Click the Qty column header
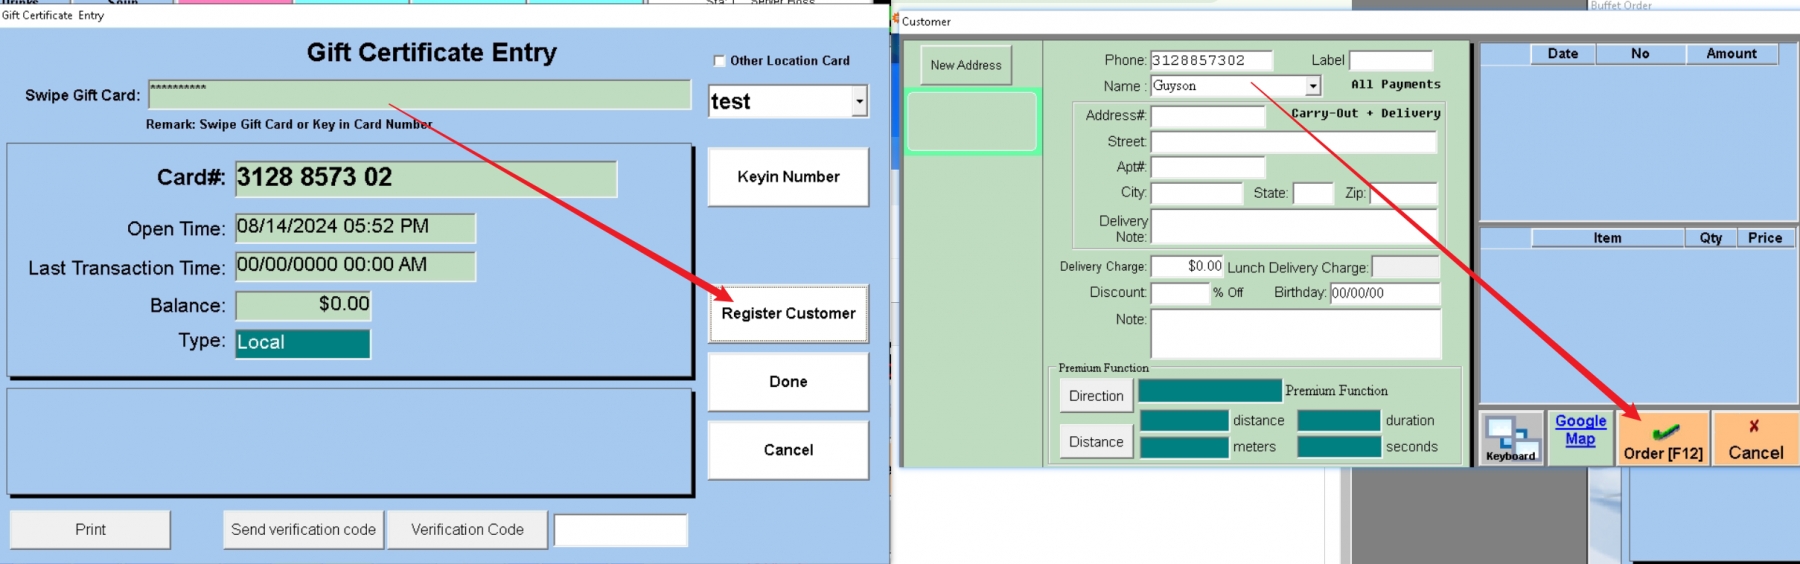 coord(1710,238)
